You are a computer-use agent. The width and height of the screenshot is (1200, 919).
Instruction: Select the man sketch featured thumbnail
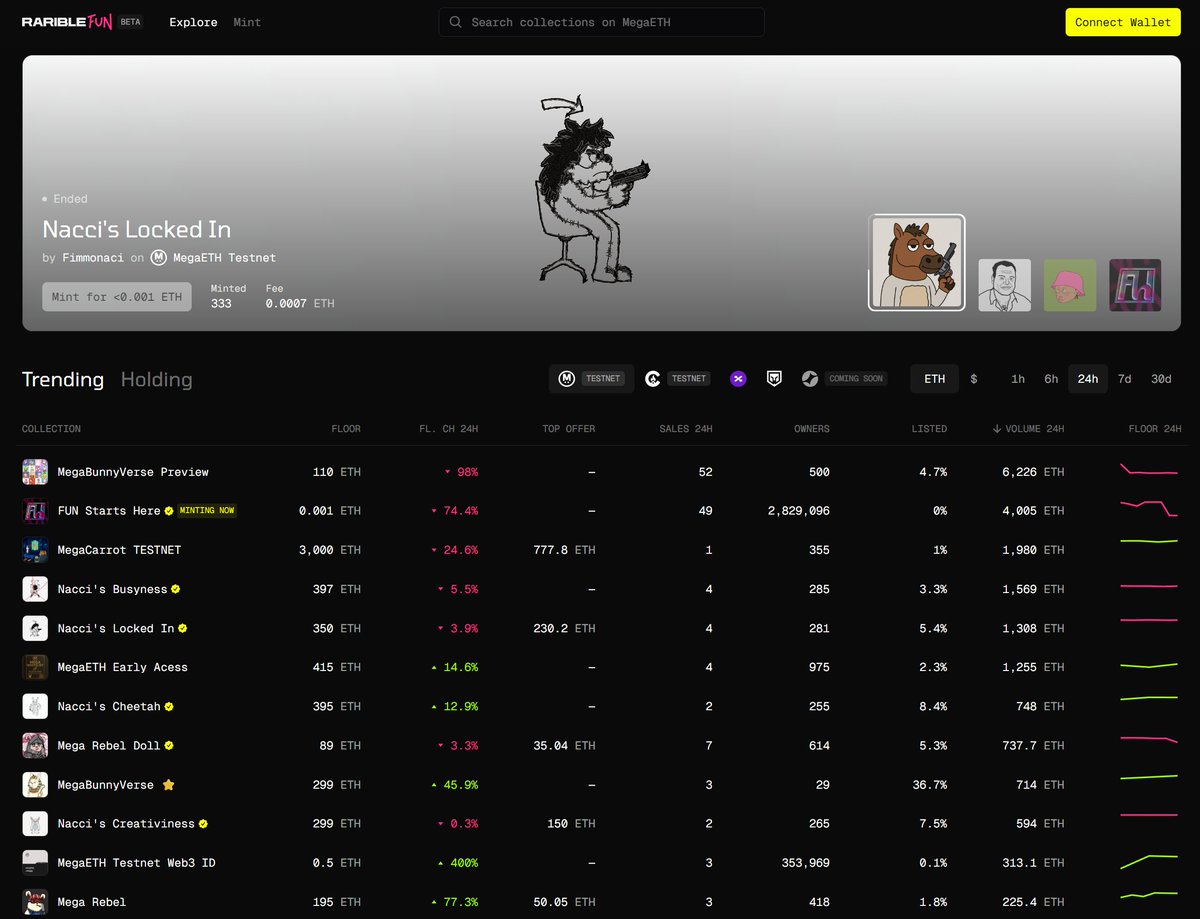[1004, 285]
